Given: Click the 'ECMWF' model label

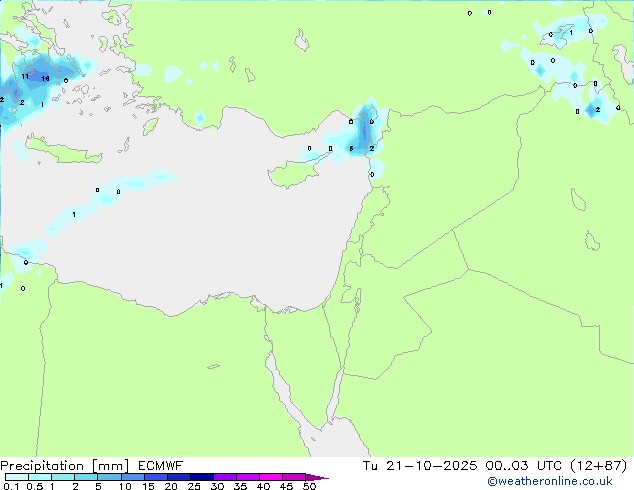Looking at the screenshot, I should pyautogui.click(x=161, y=466).
